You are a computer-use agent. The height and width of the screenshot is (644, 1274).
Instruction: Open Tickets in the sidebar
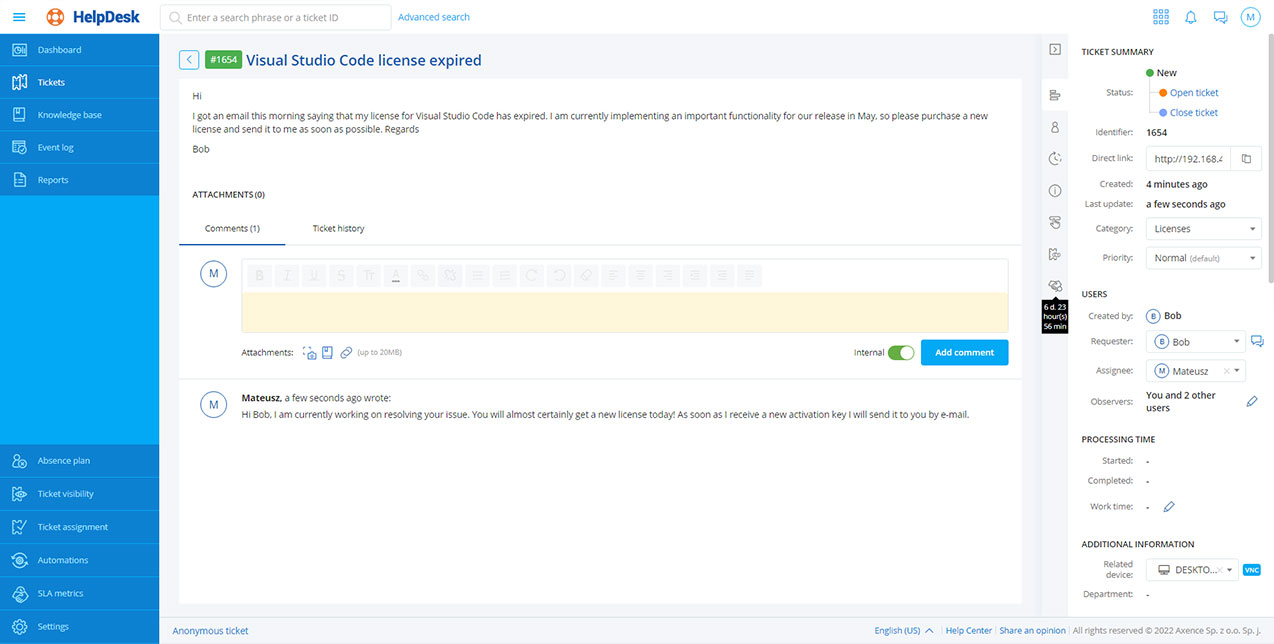80,82
